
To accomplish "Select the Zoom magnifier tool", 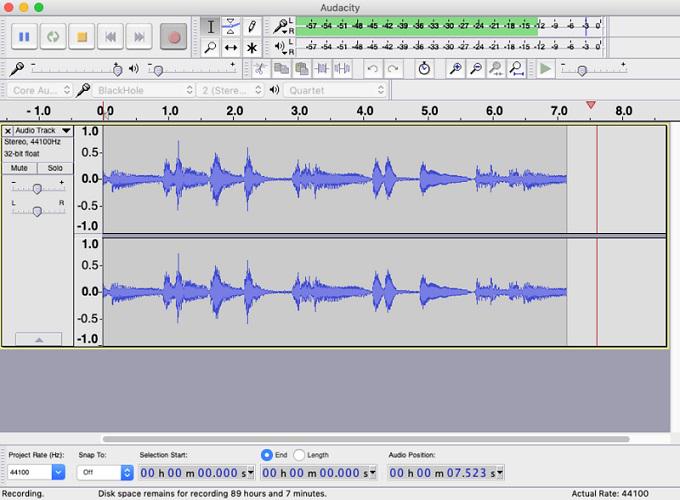I will click(210, 47).
